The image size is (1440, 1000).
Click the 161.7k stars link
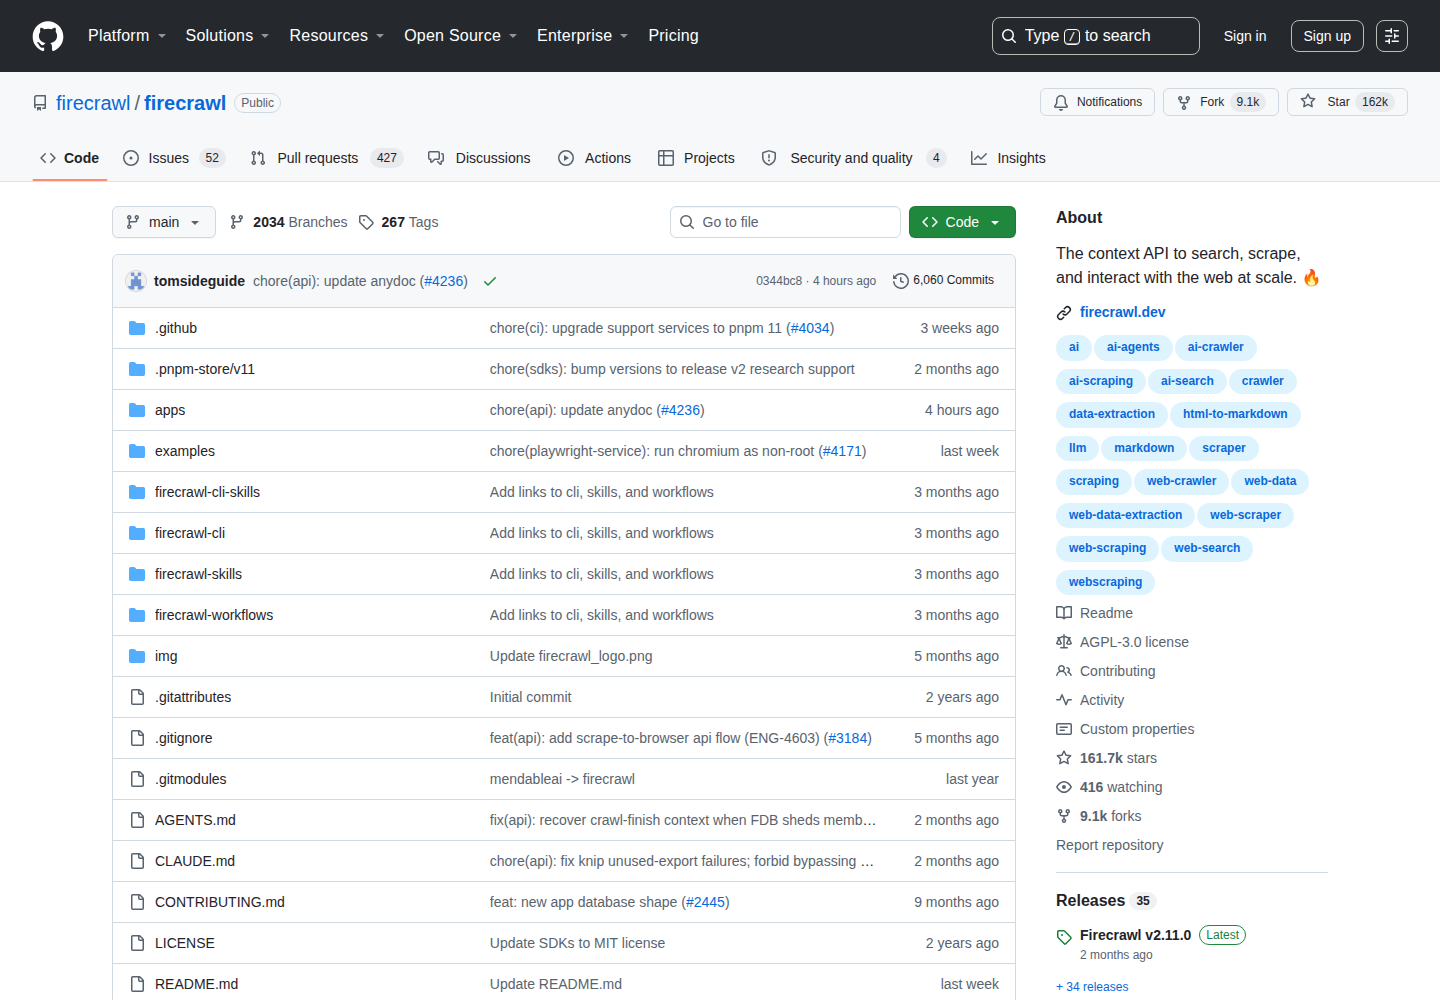click(1118, 758)
